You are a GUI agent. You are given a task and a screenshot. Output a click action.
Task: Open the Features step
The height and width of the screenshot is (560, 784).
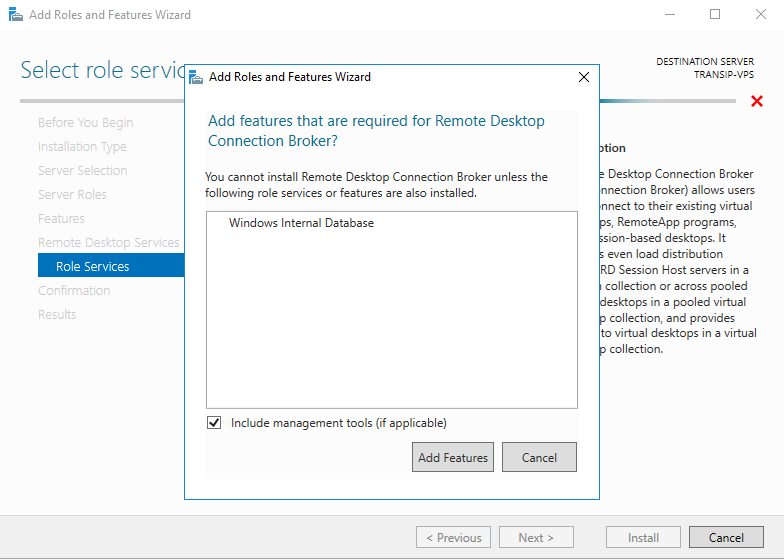coord(61,218)
